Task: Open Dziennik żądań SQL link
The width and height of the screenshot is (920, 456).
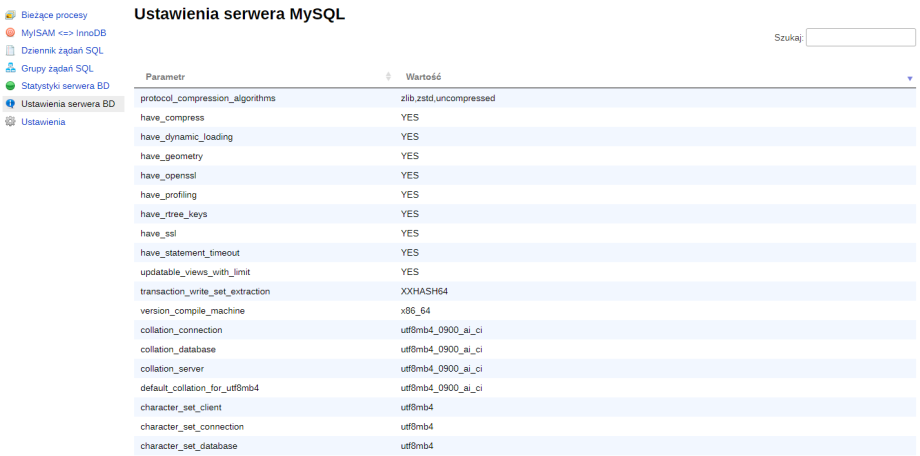Action: tap(62, 50)
